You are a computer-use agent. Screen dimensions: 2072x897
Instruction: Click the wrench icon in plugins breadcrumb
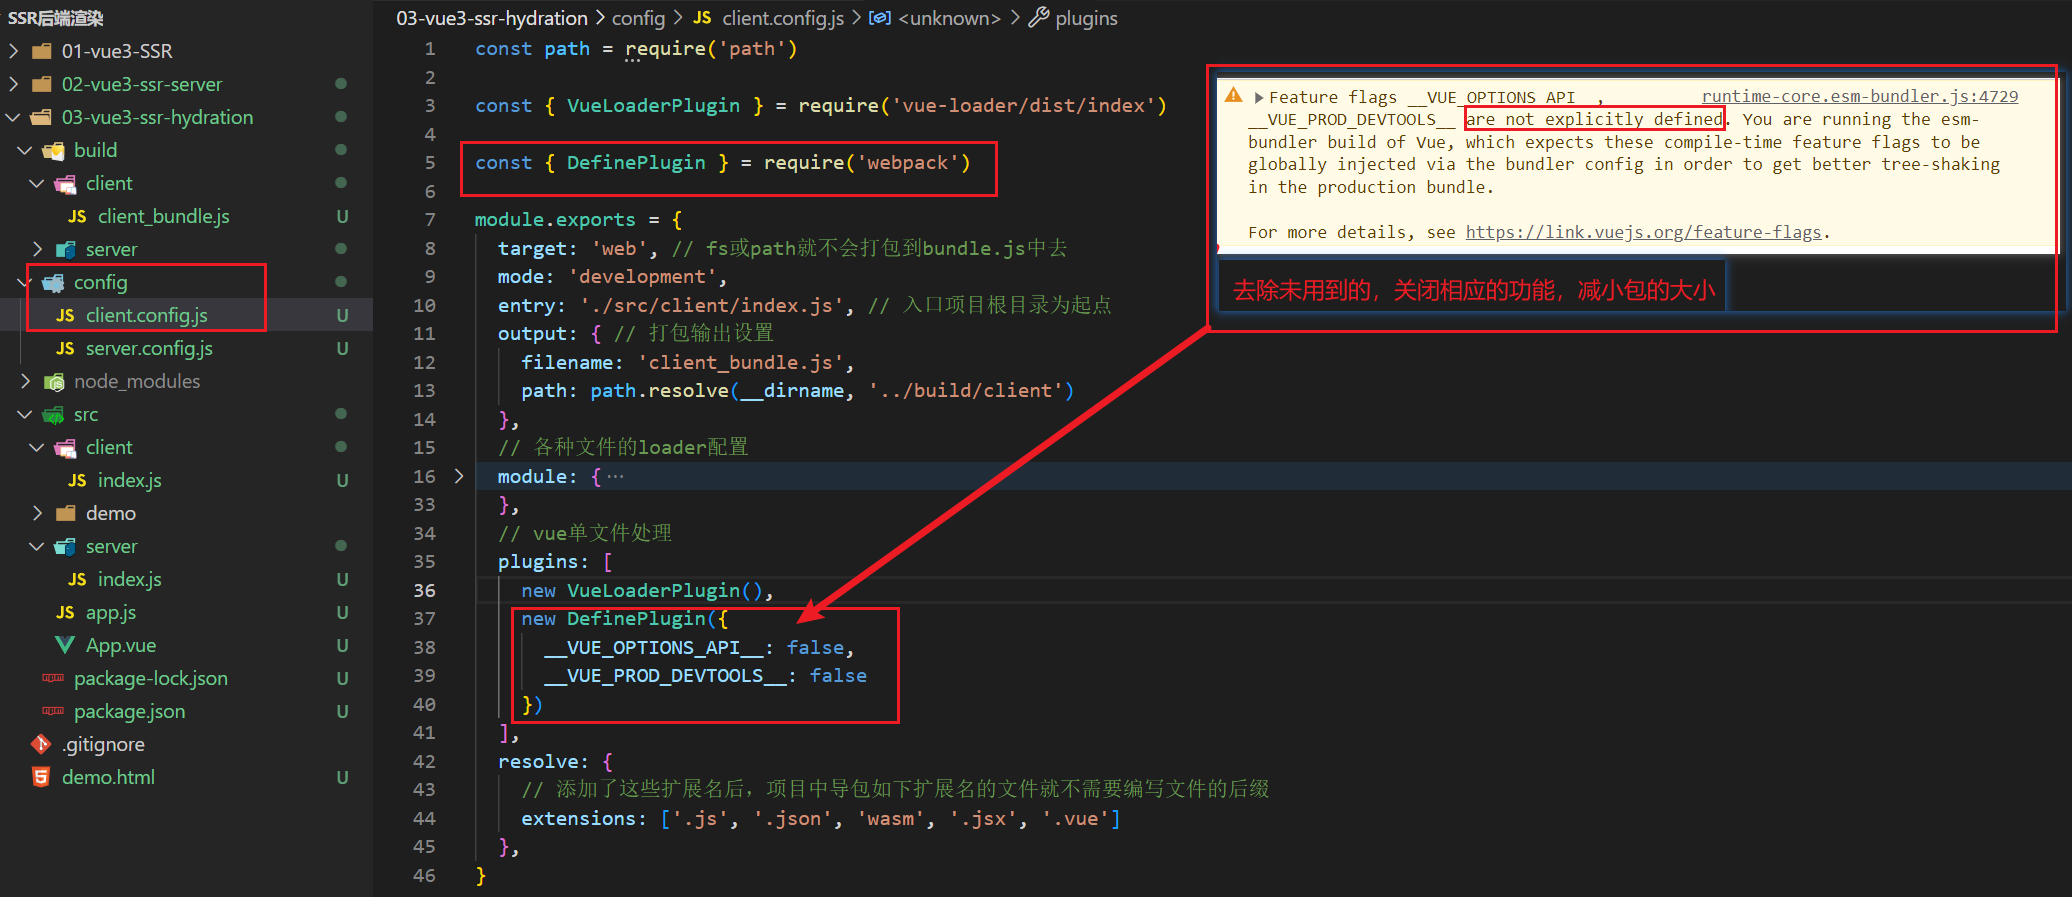pyautogui.click(x=1039, y=17)
